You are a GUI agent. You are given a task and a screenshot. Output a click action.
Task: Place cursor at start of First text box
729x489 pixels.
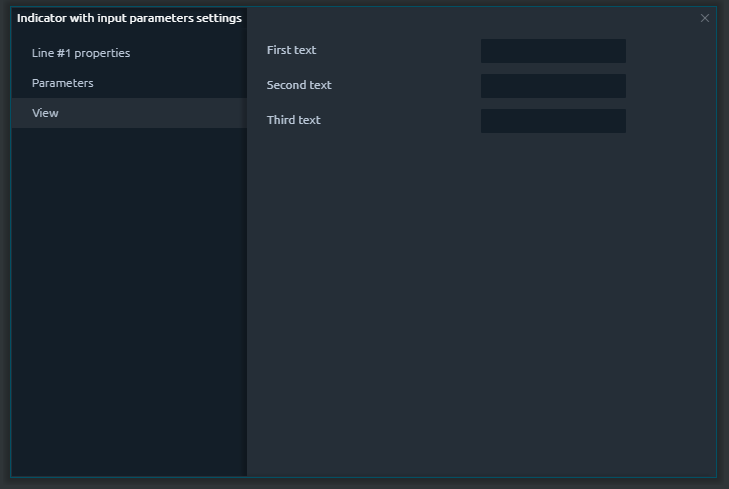point(485,51)
